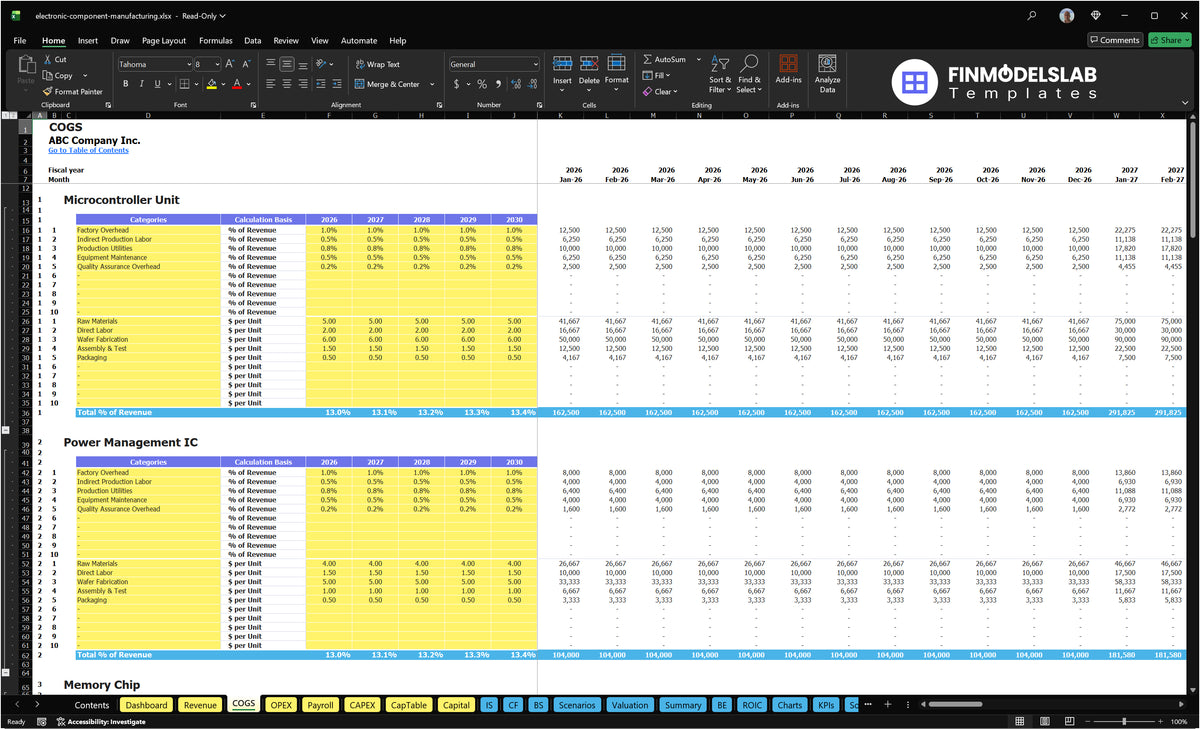Toggle Bold formatting

[126, 84]
